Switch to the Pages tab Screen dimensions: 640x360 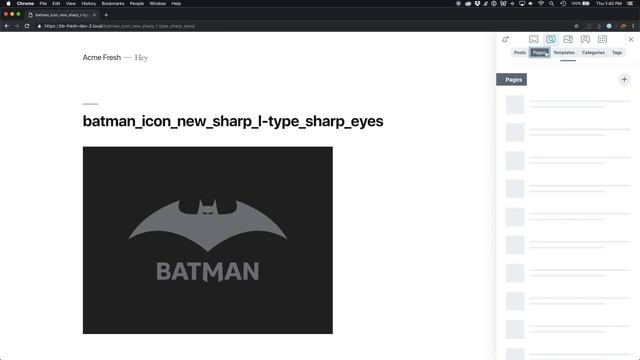click(x=540, y=53)
